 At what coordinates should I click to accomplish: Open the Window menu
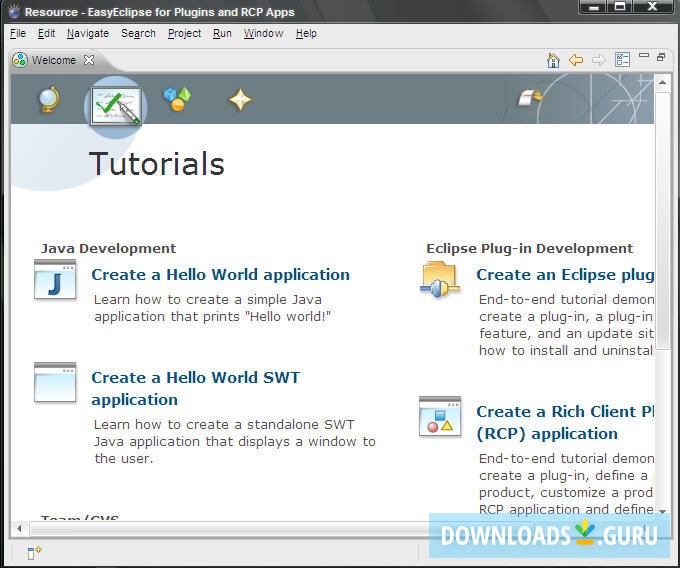(263, 33)
